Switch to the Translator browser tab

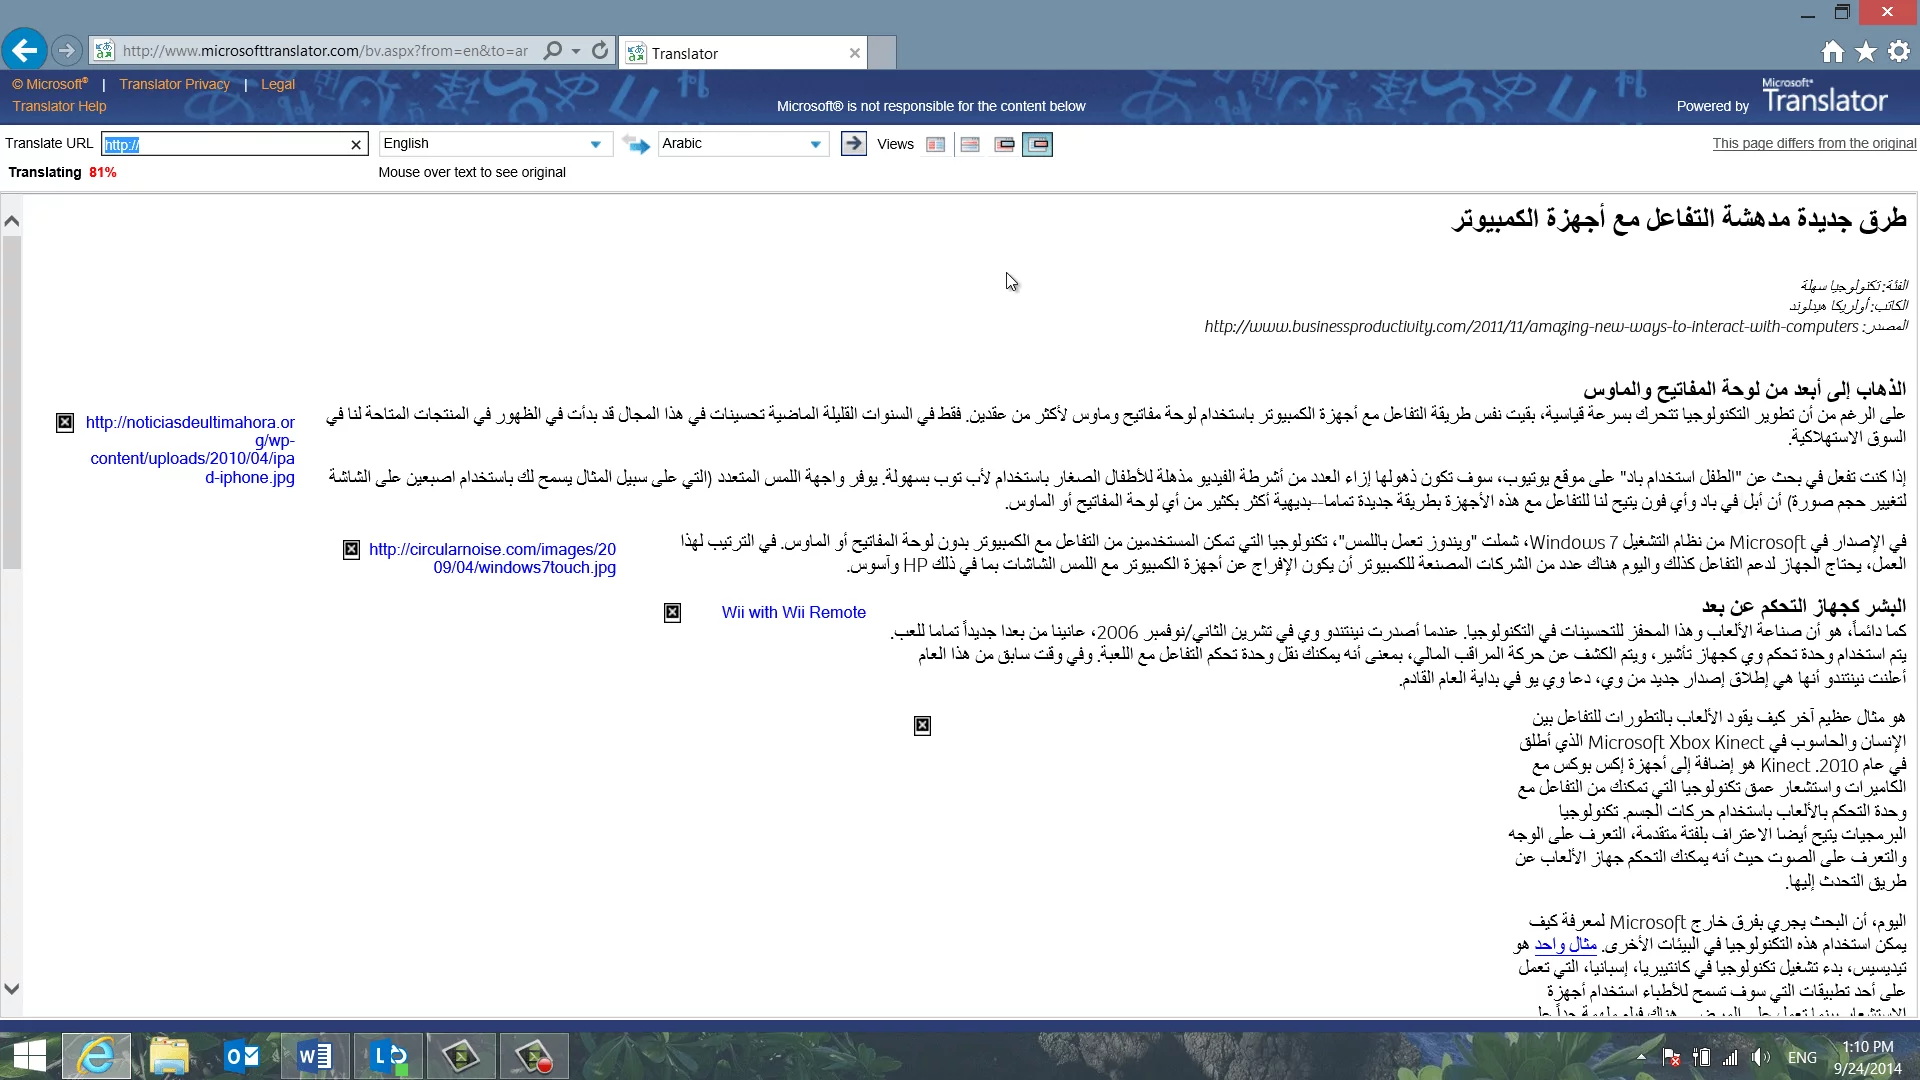click(740, 53)
